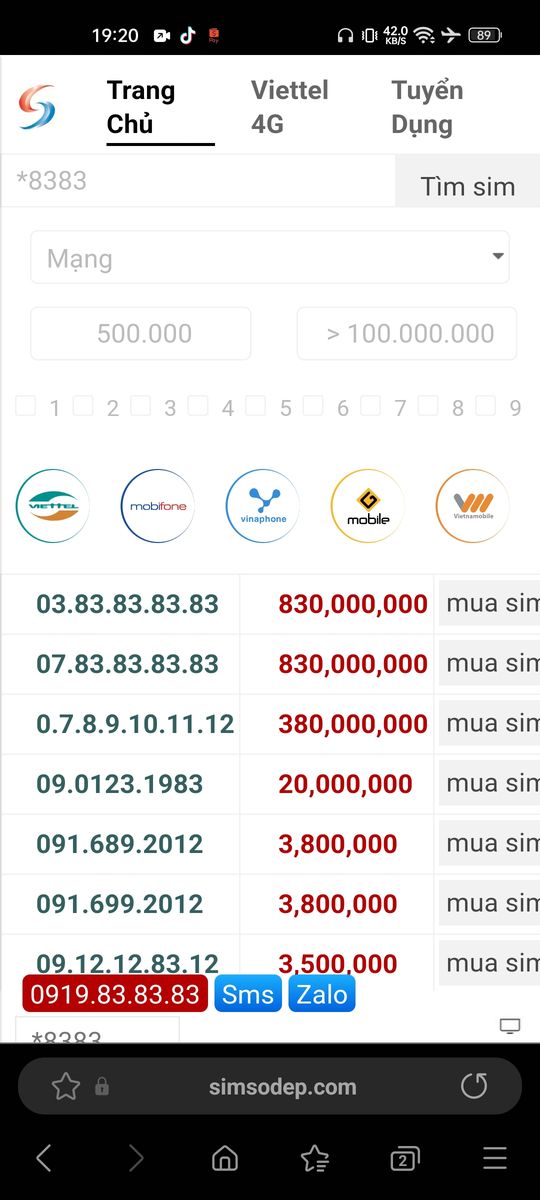Check the digit 4 checkbox
Image resolution: width=540 pixels, height=1200 pixels.
coord(198,405)
